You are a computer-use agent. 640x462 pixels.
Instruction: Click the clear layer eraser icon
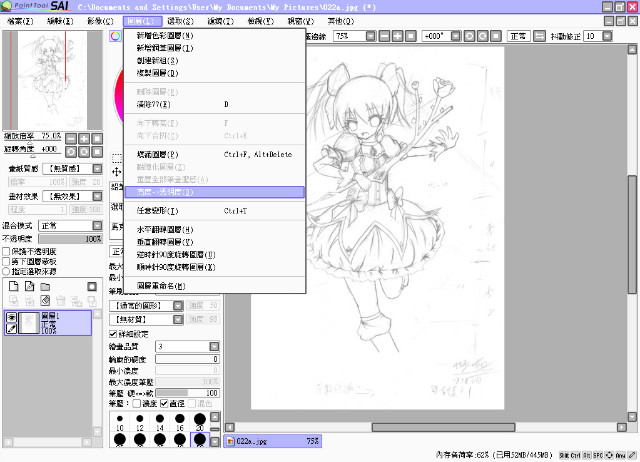point(45,301)
